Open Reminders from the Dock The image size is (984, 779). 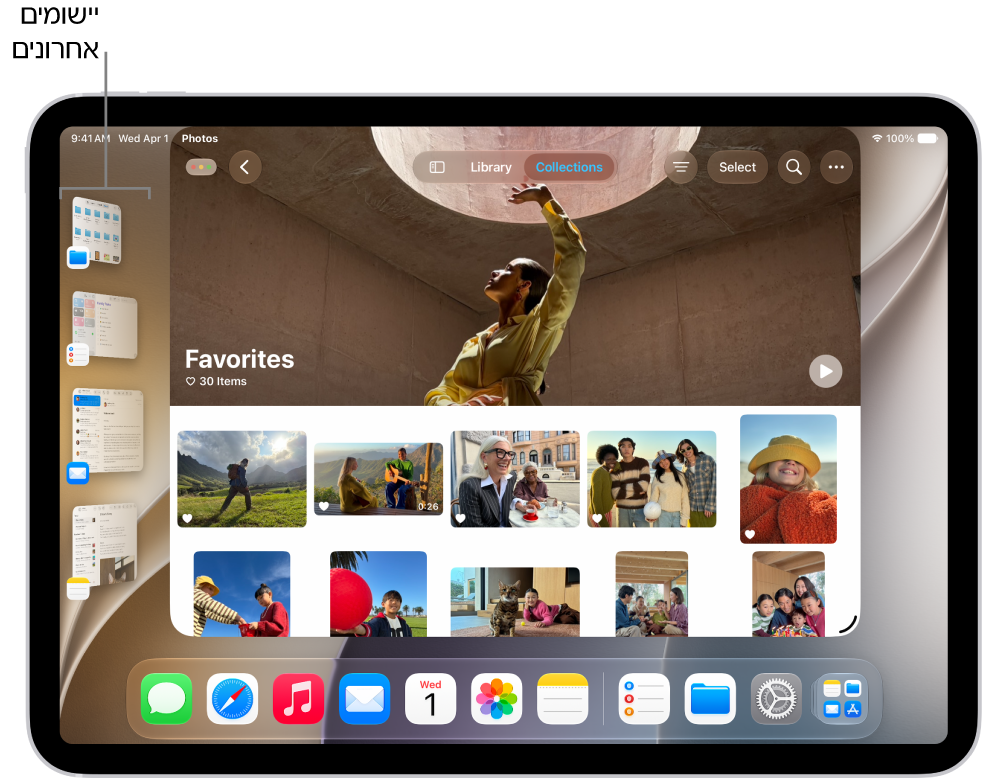coord(644,699)
